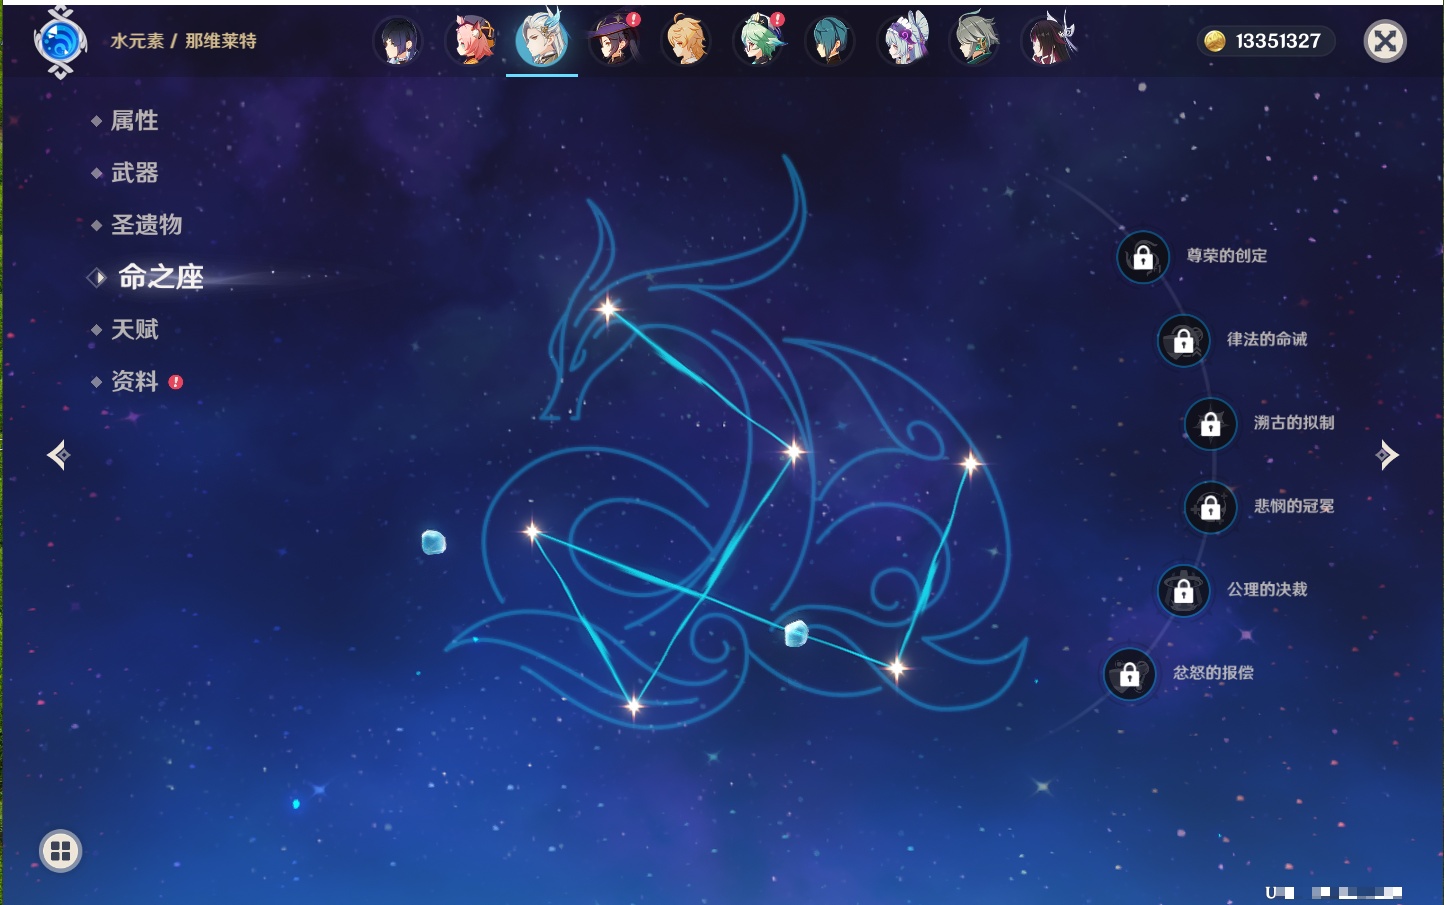1444x905 pixels.
Task: Choose the green-haired Sucrose avatar with glasses
Action: click(760, 41)
